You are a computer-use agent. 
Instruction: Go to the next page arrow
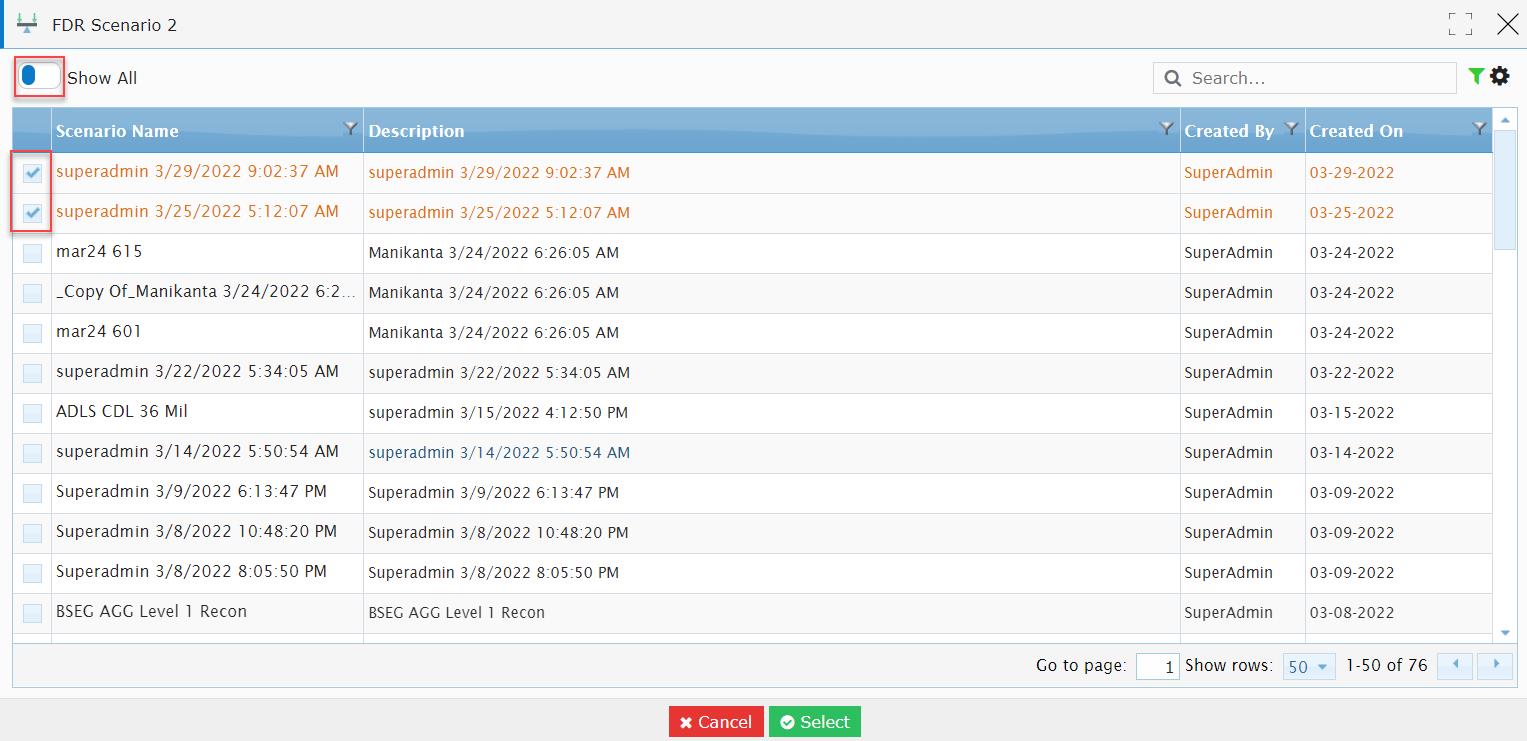[x=1496, y=665]
